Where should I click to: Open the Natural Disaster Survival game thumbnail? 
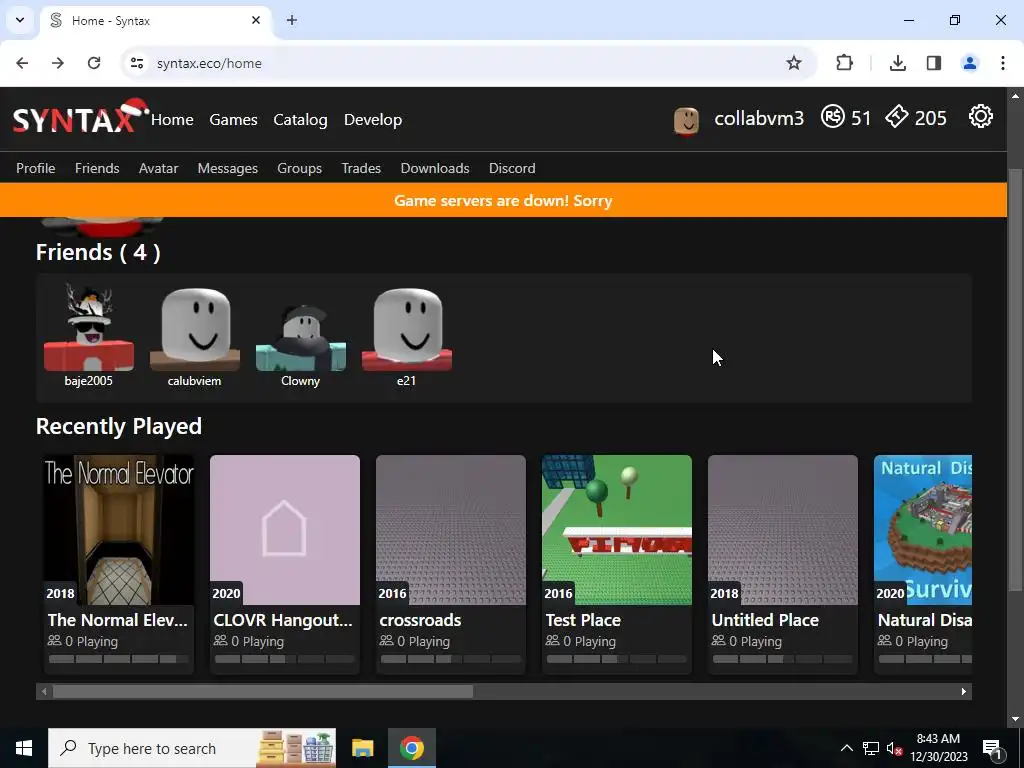pyautogui.click(x=923, y=530)
